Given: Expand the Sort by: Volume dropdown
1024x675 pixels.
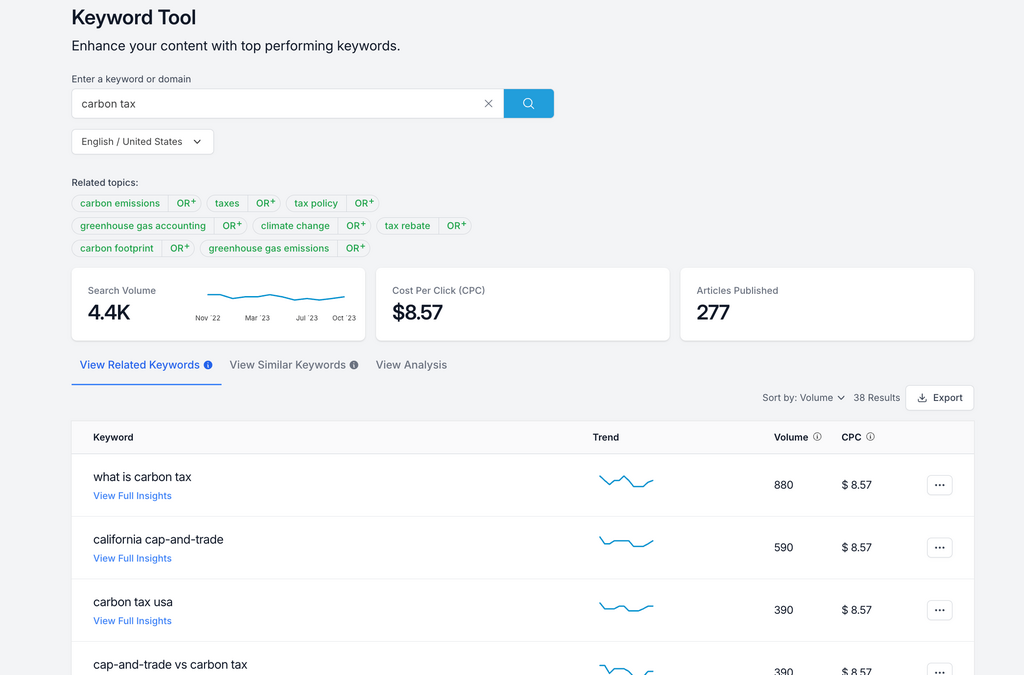Looking at the screenshot, I should point(803,398).
